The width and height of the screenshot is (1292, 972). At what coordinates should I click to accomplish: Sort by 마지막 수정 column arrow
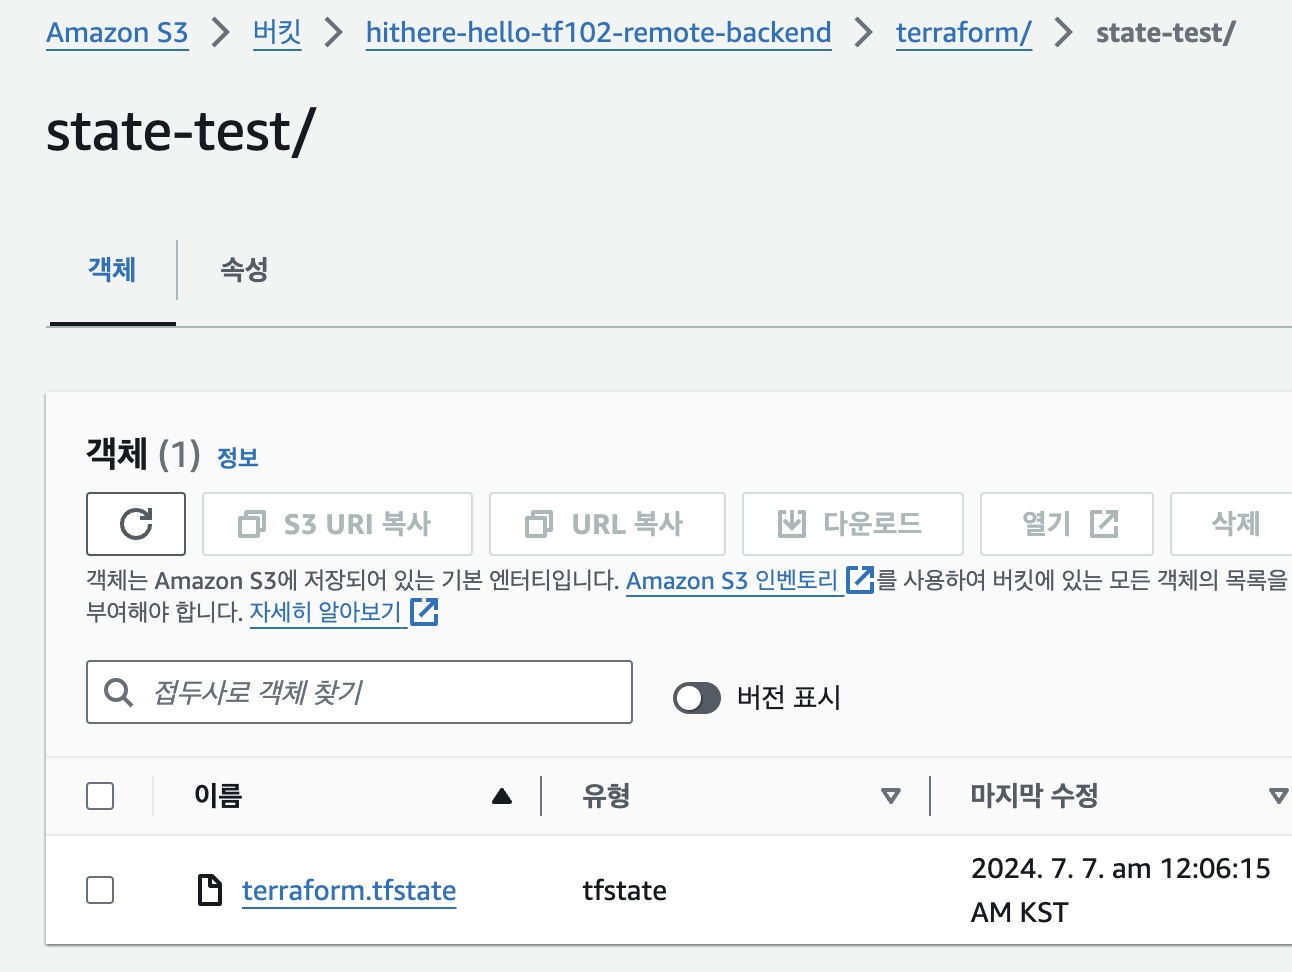(1278, 796)
